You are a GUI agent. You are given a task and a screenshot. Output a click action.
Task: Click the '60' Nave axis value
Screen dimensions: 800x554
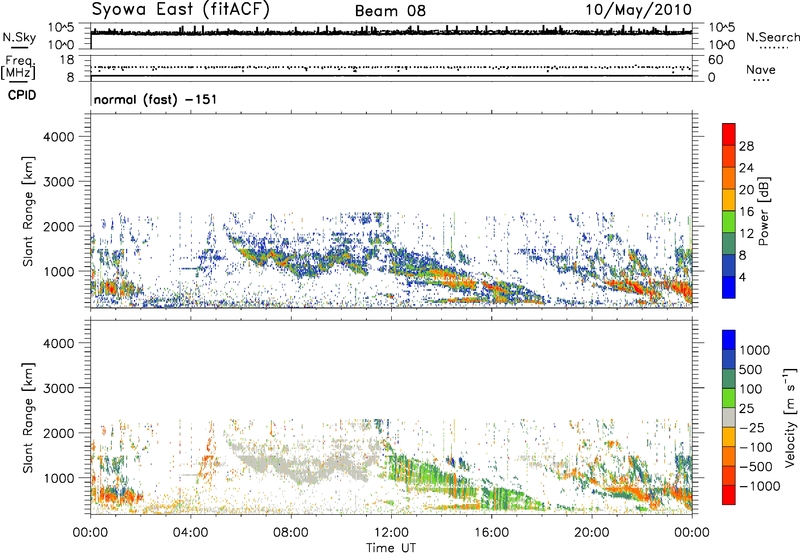(x=715, y=60)
